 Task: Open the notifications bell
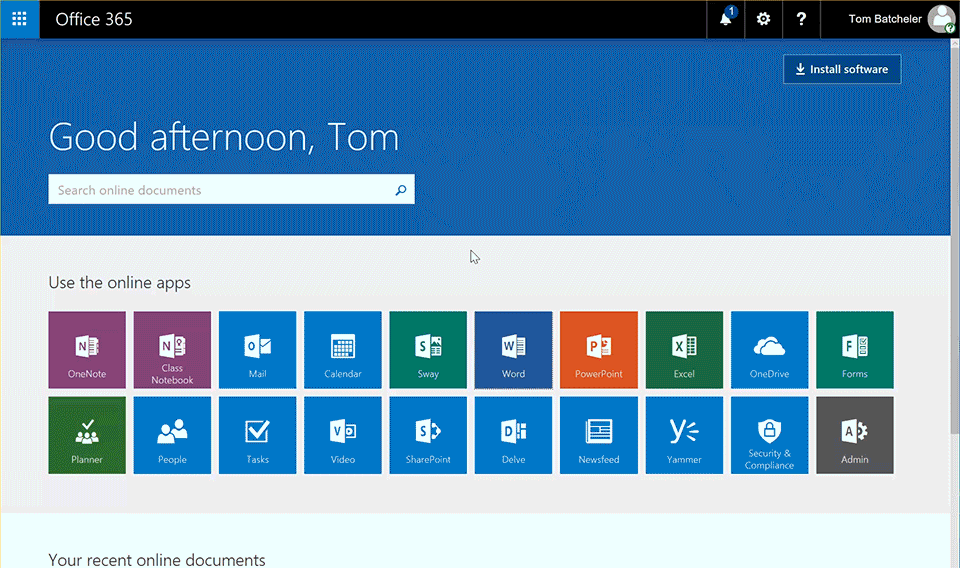(x=726, y=19)
